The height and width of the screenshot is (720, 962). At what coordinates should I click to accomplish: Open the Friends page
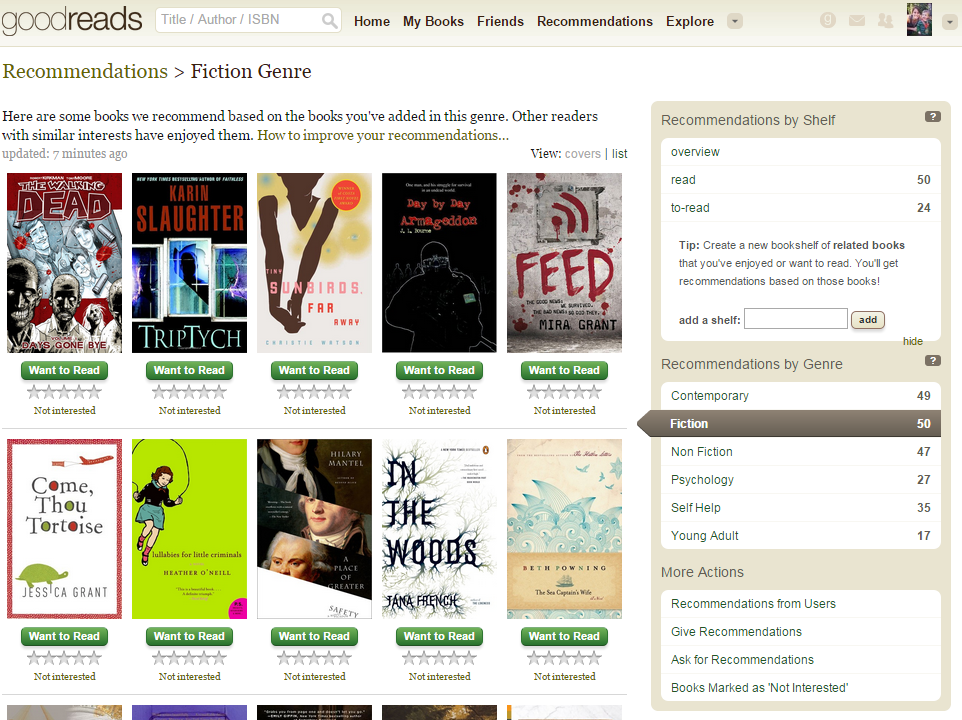tap(501, 21)
